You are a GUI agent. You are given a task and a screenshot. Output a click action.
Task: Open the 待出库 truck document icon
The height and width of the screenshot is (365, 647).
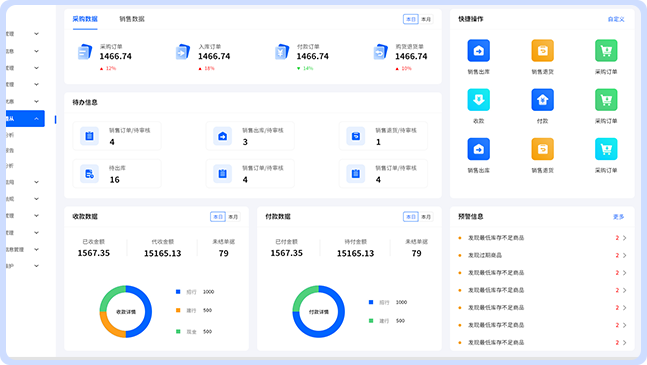(x=89, y=174)
